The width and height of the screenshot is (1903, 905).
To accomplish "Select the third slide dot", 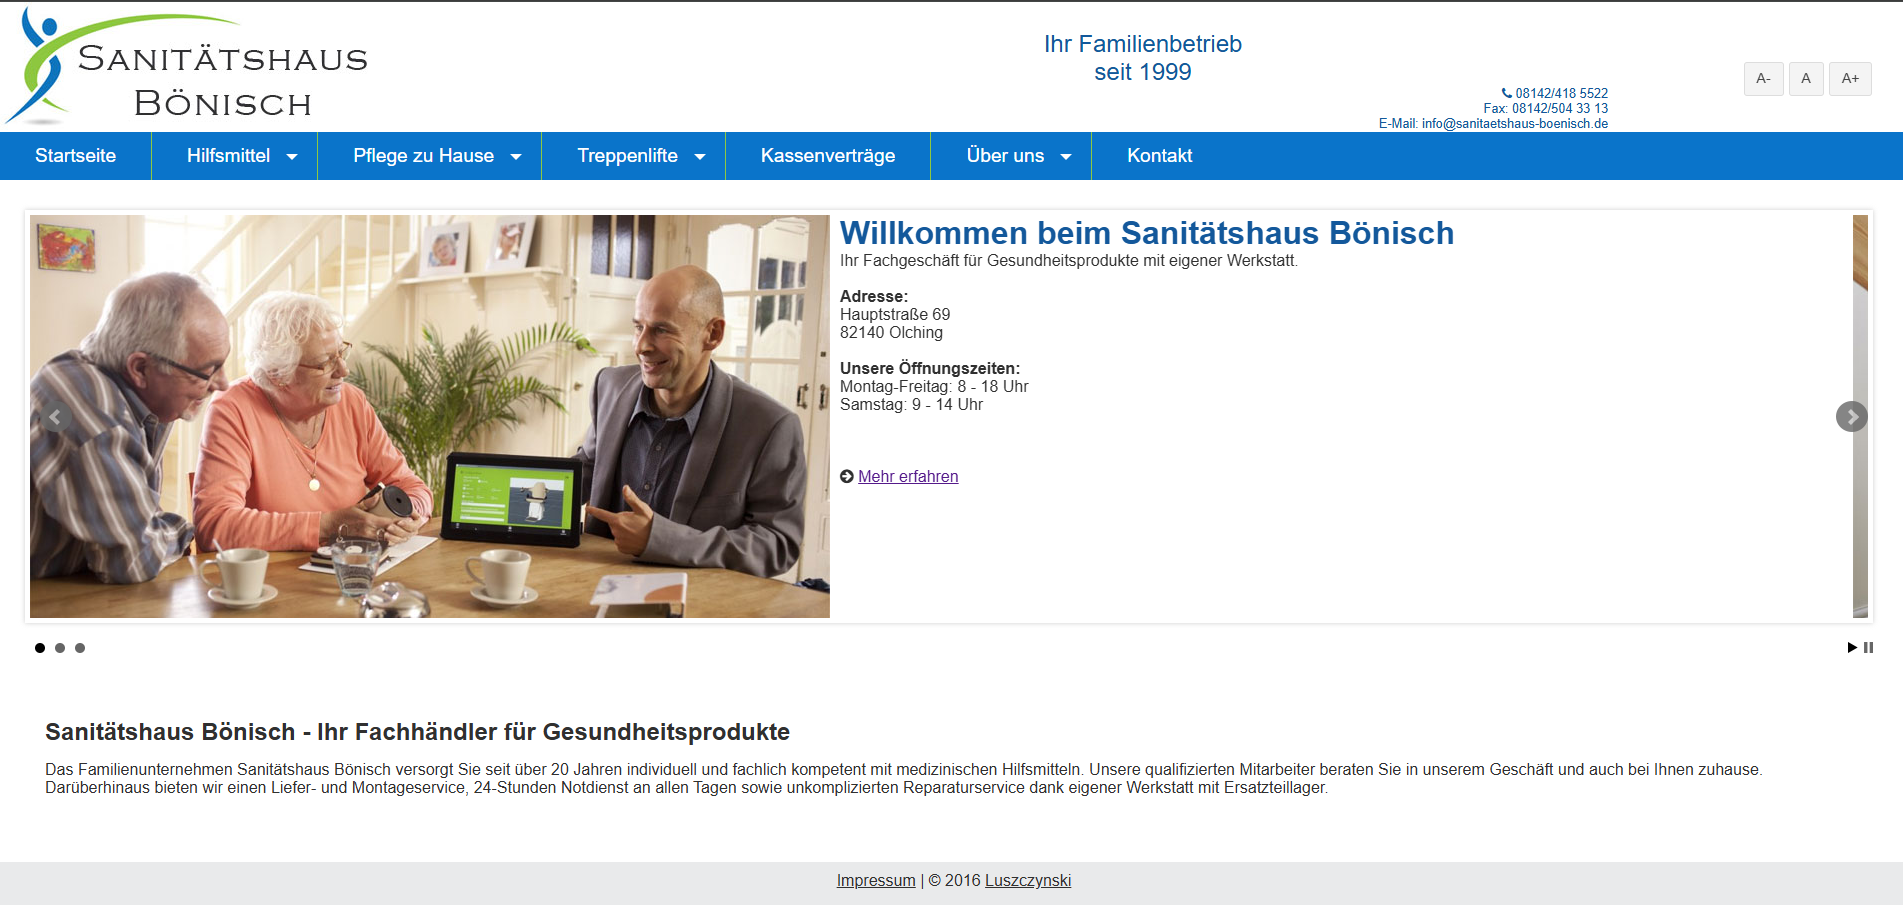I will (80, 648).
